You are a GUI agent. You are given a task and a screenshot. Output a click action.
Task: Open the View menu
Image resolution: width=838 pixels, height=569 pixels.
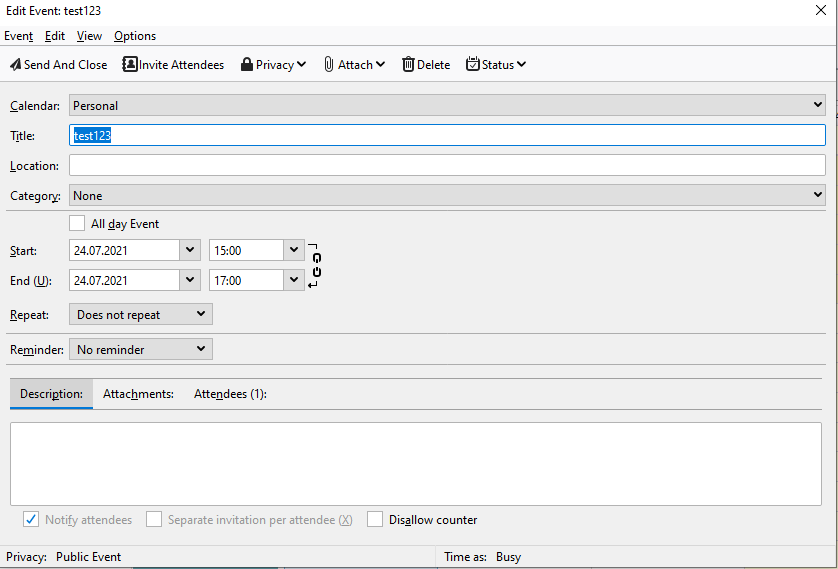(89, 36)
